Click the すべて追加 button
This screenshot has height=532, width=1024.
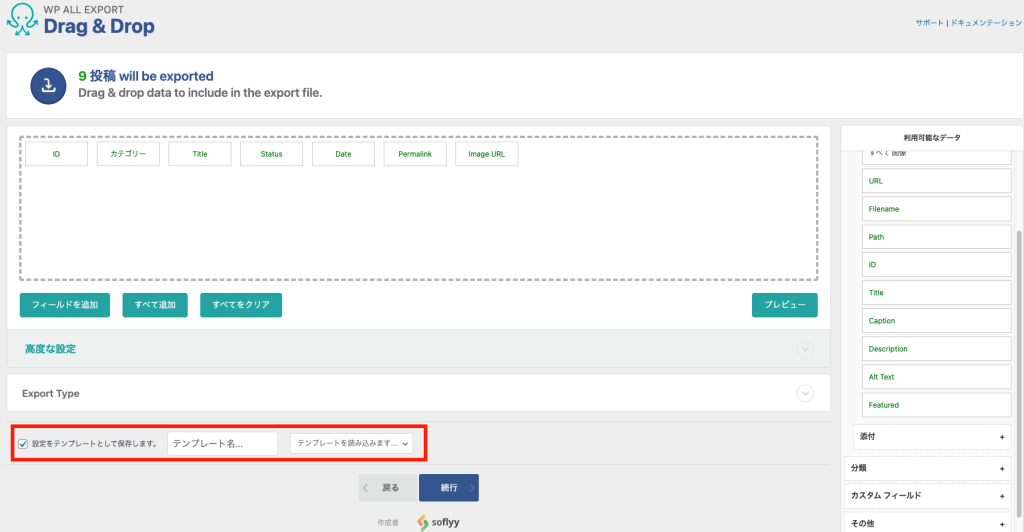click(x=155, y=305)
